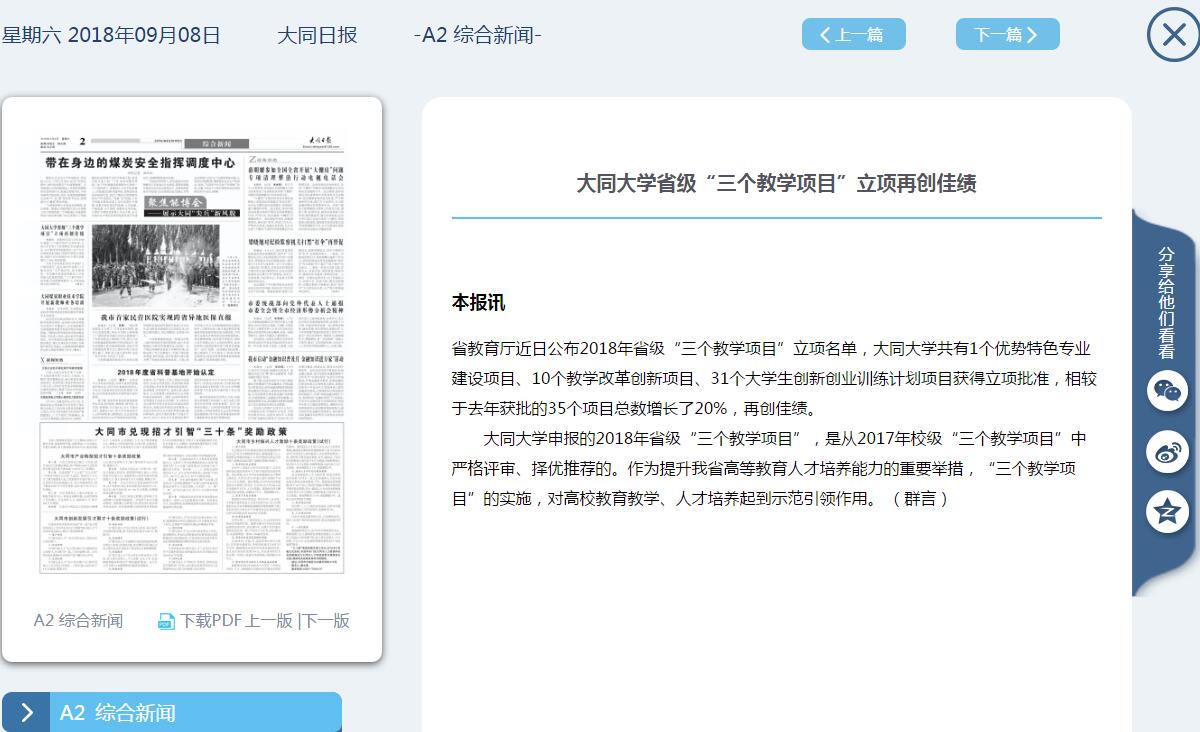Go to next article with 下一篇 button
This screenshot has height=732, width=1200.
point(1007,34)
